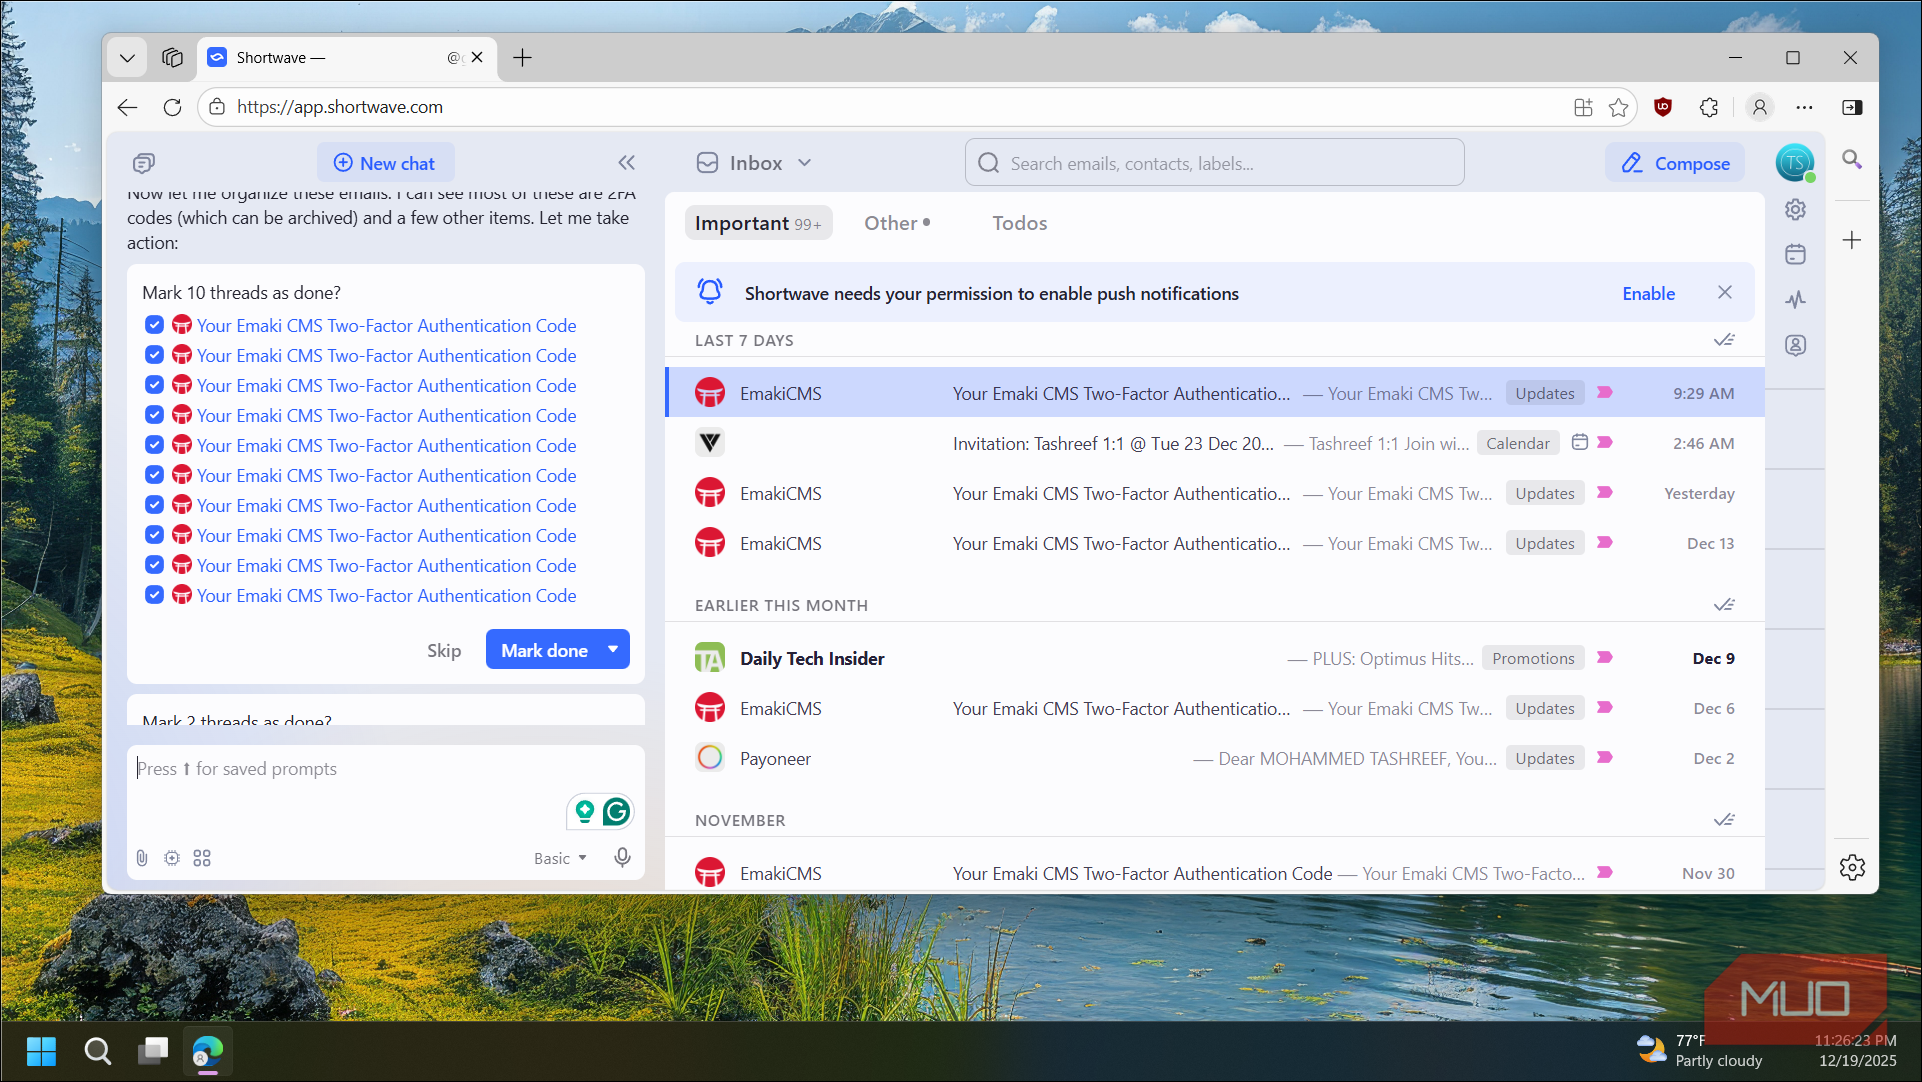Open the activity pulse icon in Shortwave
The width and height of the screenshot is (1922, 1082).
click(x=1795, y=300)
